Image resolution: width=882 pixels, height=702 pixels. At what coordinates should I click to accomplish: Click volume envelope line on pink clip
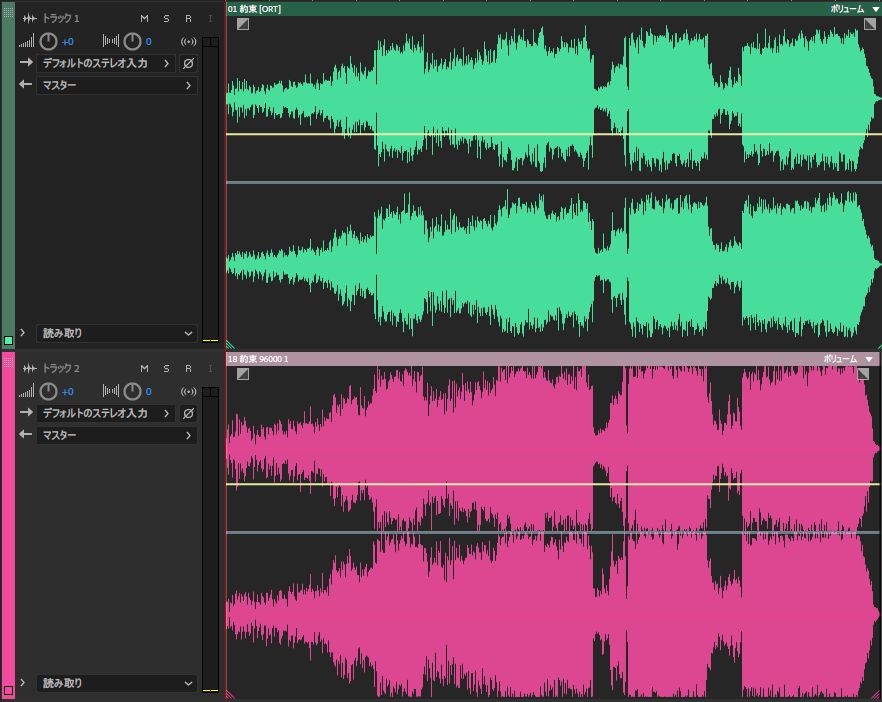[x=554, y=484]
